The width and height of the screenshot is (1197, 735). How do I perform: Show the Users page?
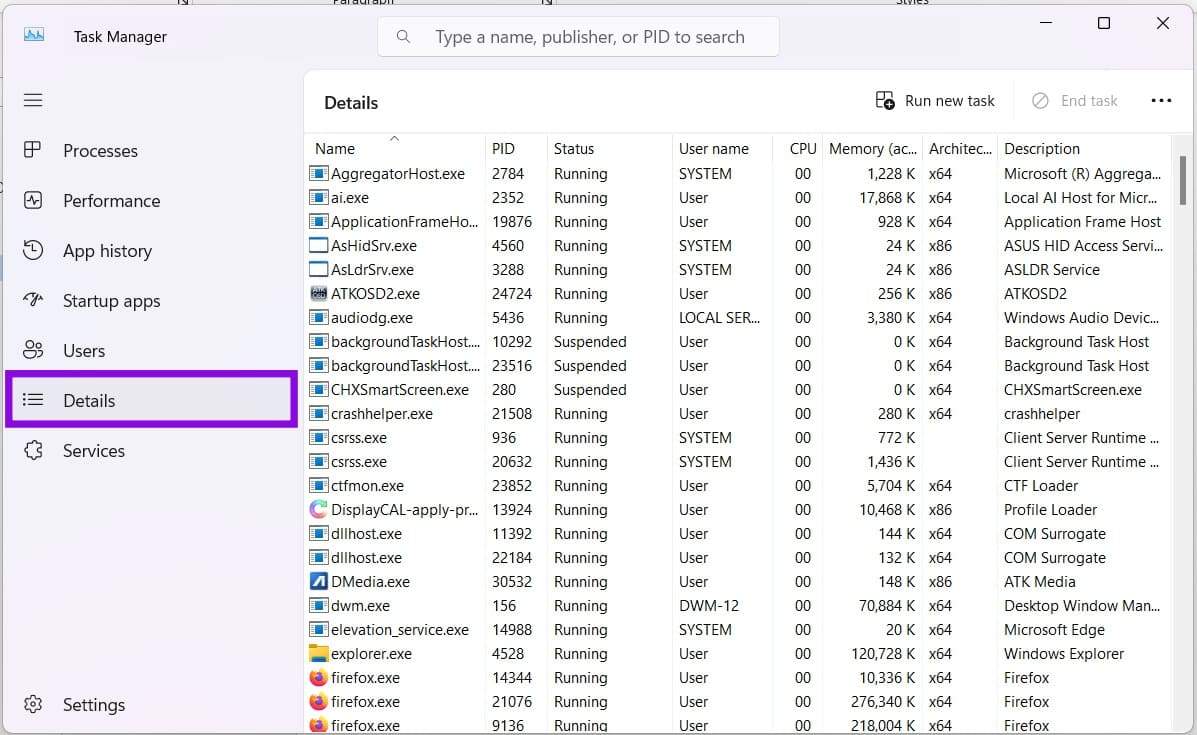pyautogui.click(x=151, y=350)
